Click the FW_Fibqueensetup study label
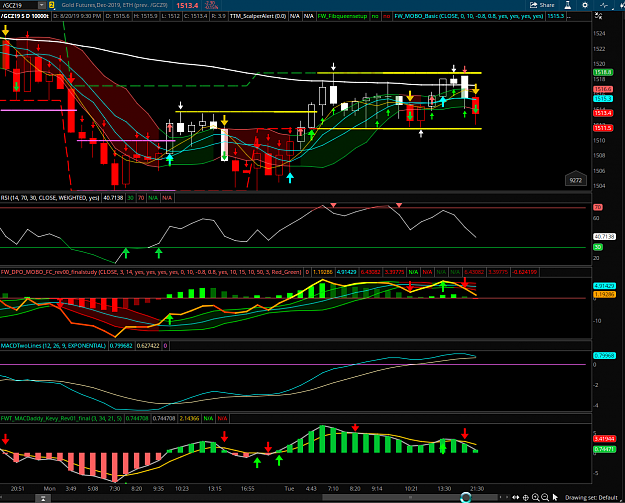Image resolution: width=625 pixels, height=503 pixels. tap(342, 16)
